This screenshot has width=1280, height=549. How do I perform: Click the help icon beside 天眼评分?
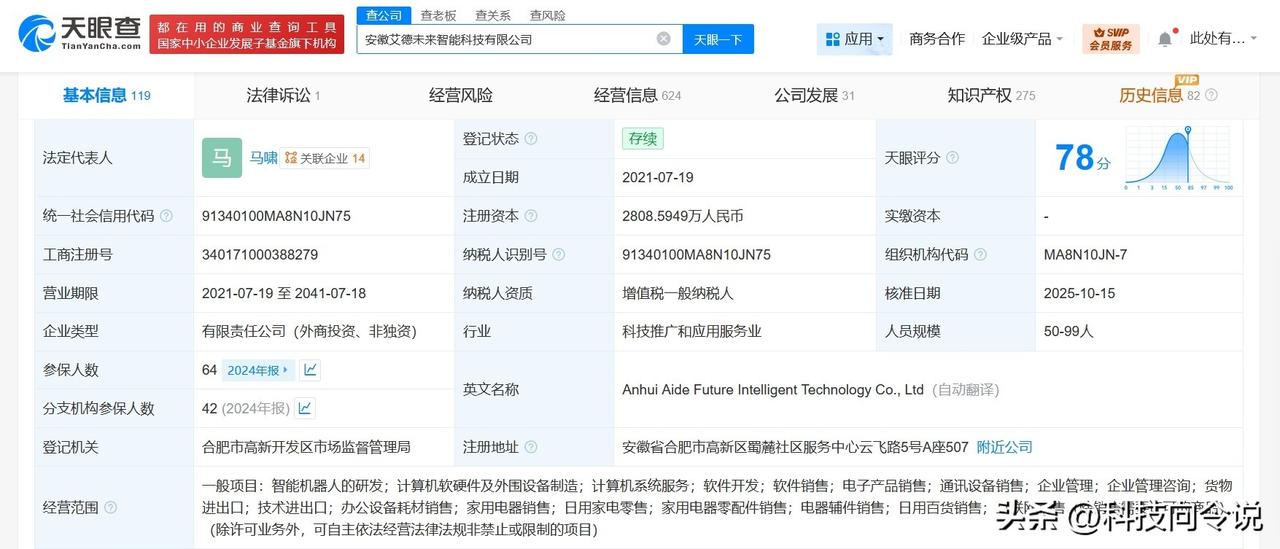pyautogui.click(x=952, y=158)
